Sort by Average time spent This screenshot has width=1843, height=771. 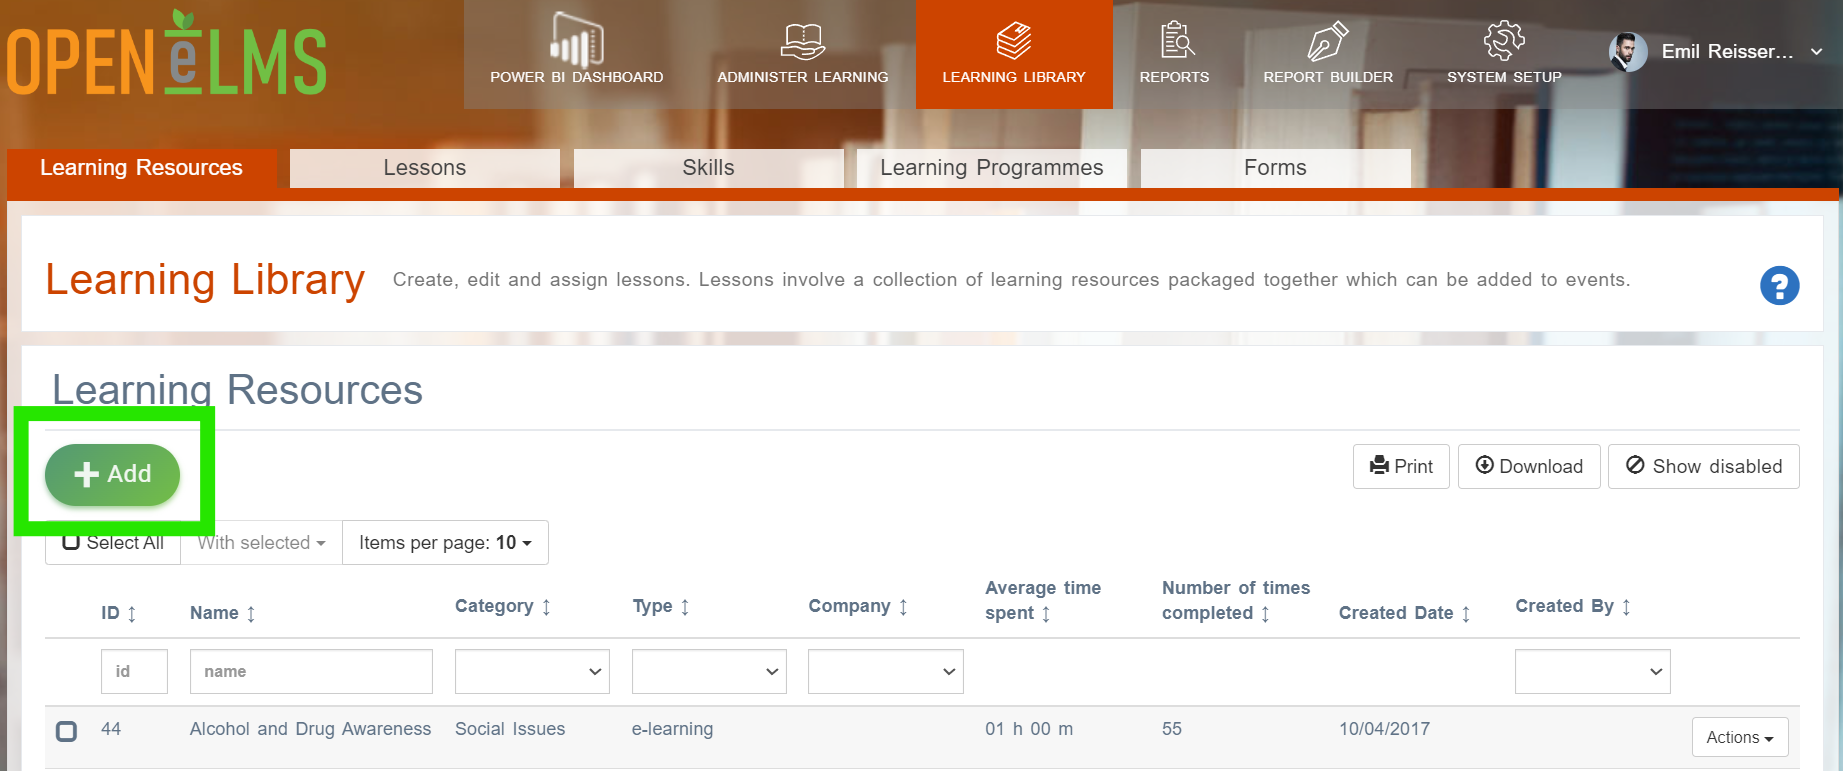click(1046, 613)
